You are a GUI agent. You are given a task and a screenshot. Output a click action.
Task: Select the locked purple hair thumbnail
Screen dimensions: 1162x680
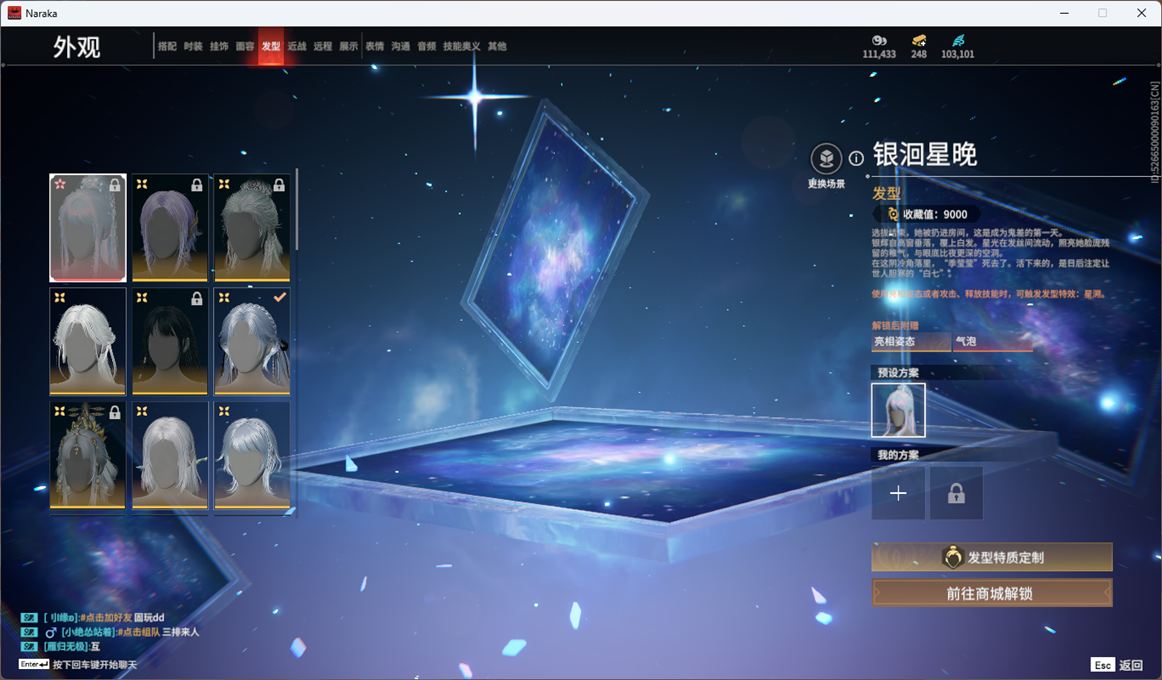(x=170, y=227)
